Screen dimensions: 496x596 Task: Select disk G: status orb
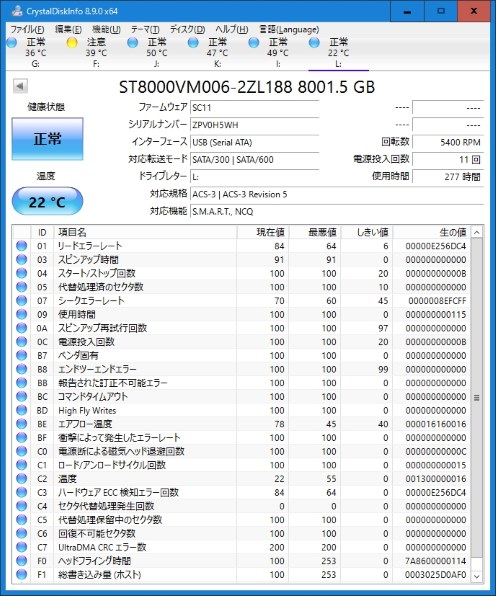point(12,43)
